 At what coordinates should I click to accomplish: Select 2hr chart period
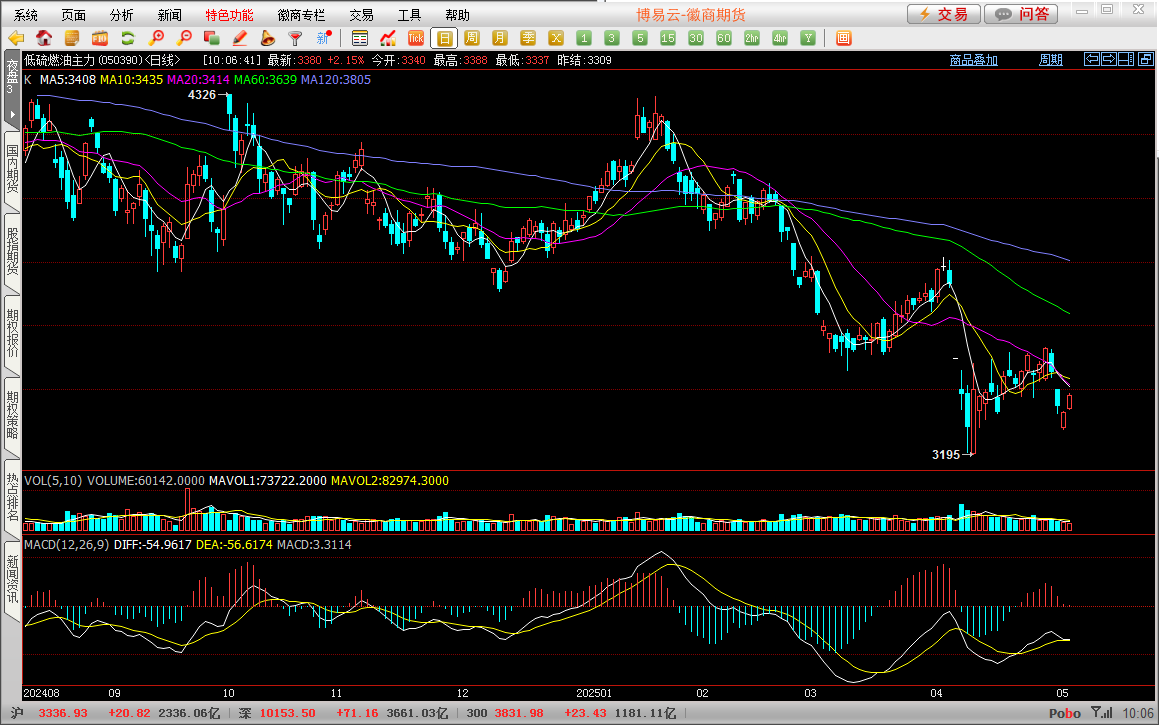click(752, 38)
